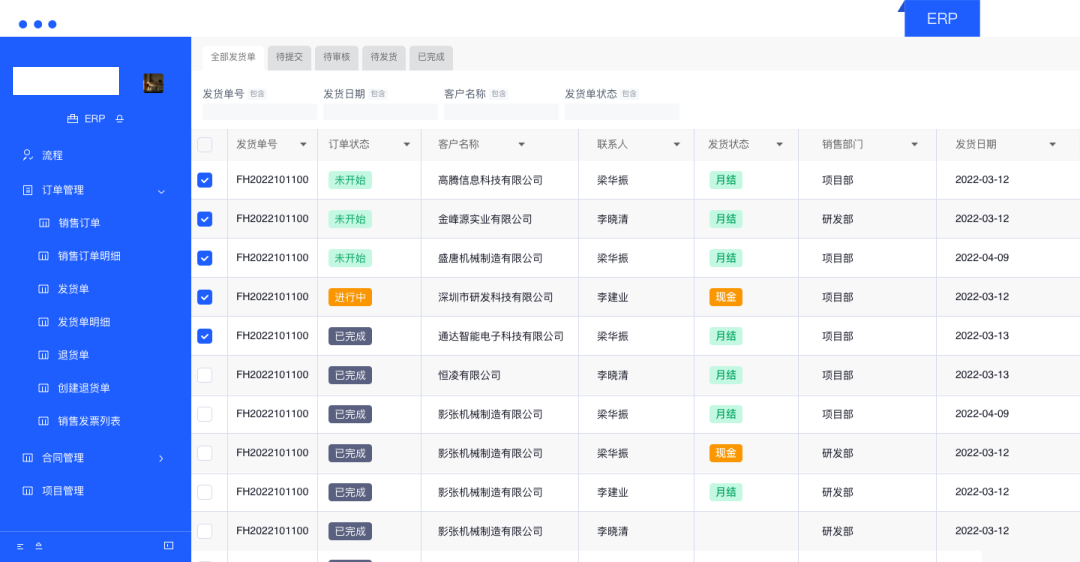
Task: Click the 订单管理 document icon
Action: click(x=28, y=190)
